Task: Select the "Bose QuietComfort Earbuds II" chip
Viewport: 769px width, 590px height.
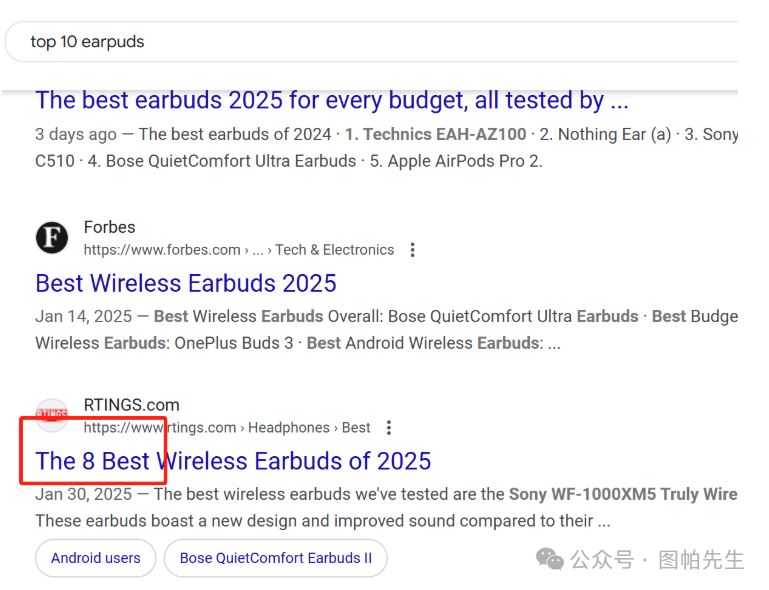Action: (x=276, y=558)
